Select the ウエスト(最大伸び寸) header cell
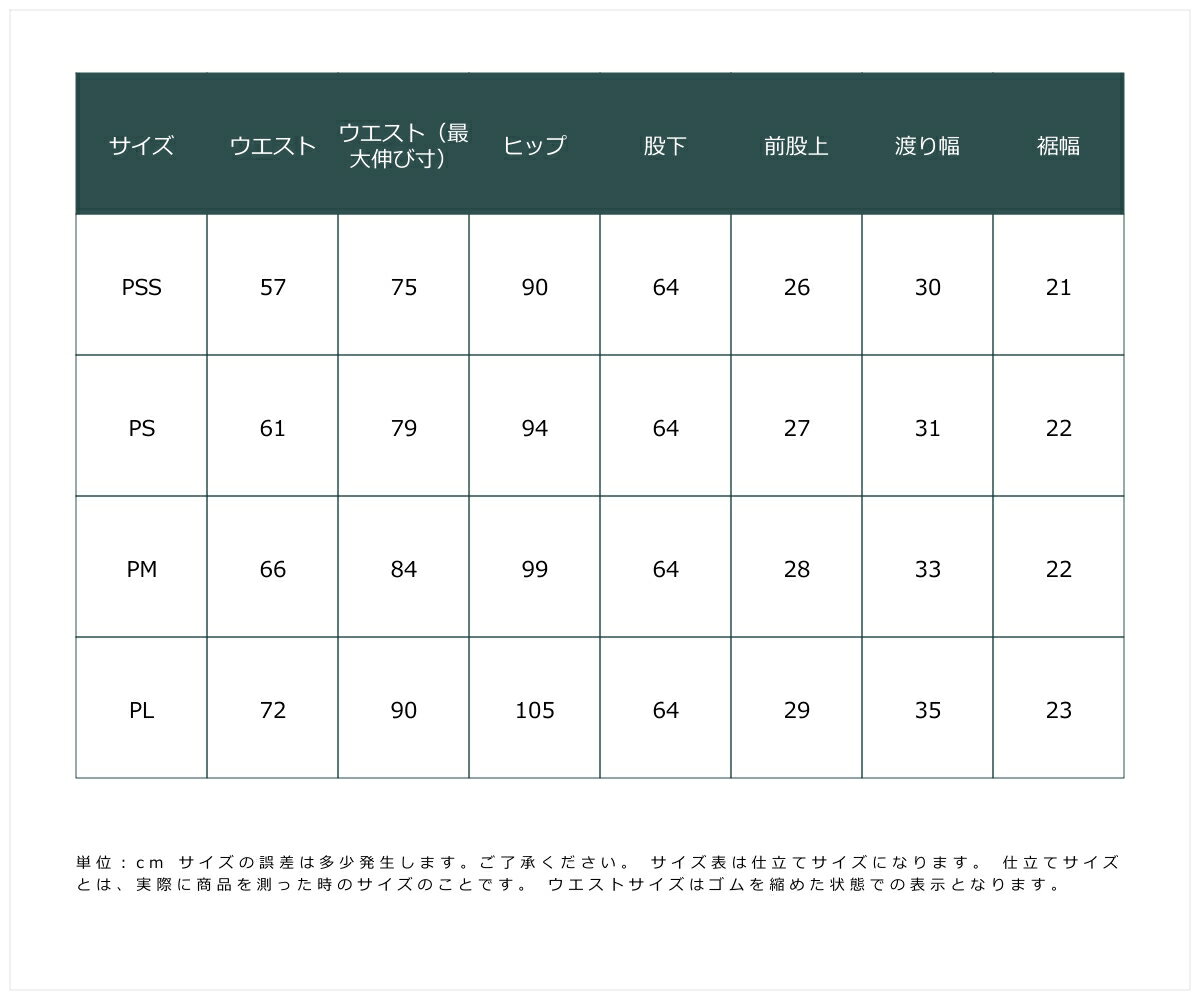Image resolution: width=1200 pixels, height=1000 pixels. click(x=403, y=145)
